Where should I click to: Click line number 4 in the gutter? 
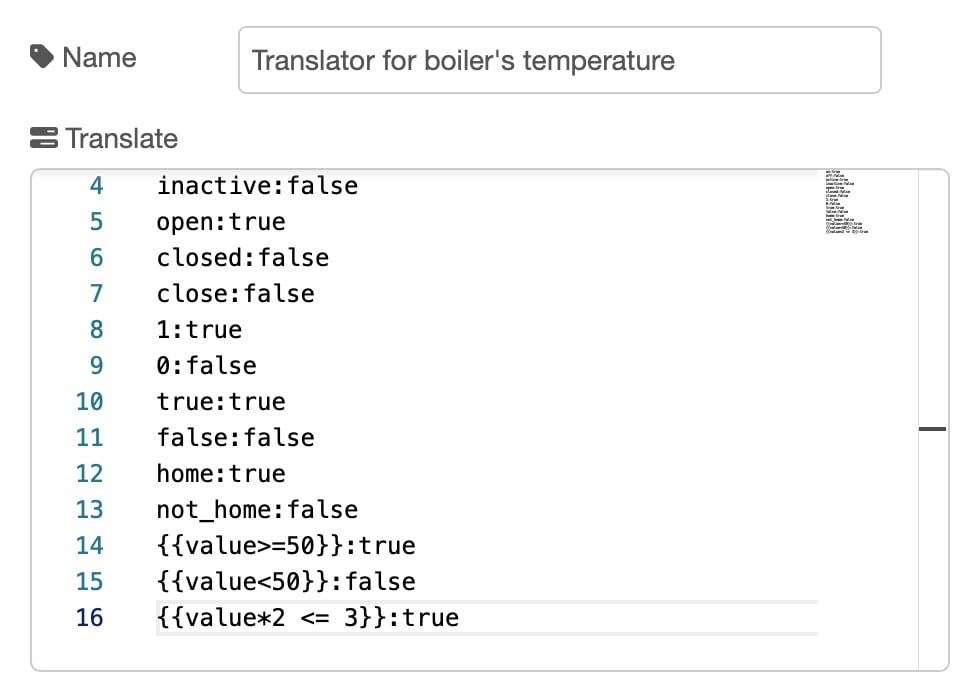pyautogui.click(x=95, y=185)
